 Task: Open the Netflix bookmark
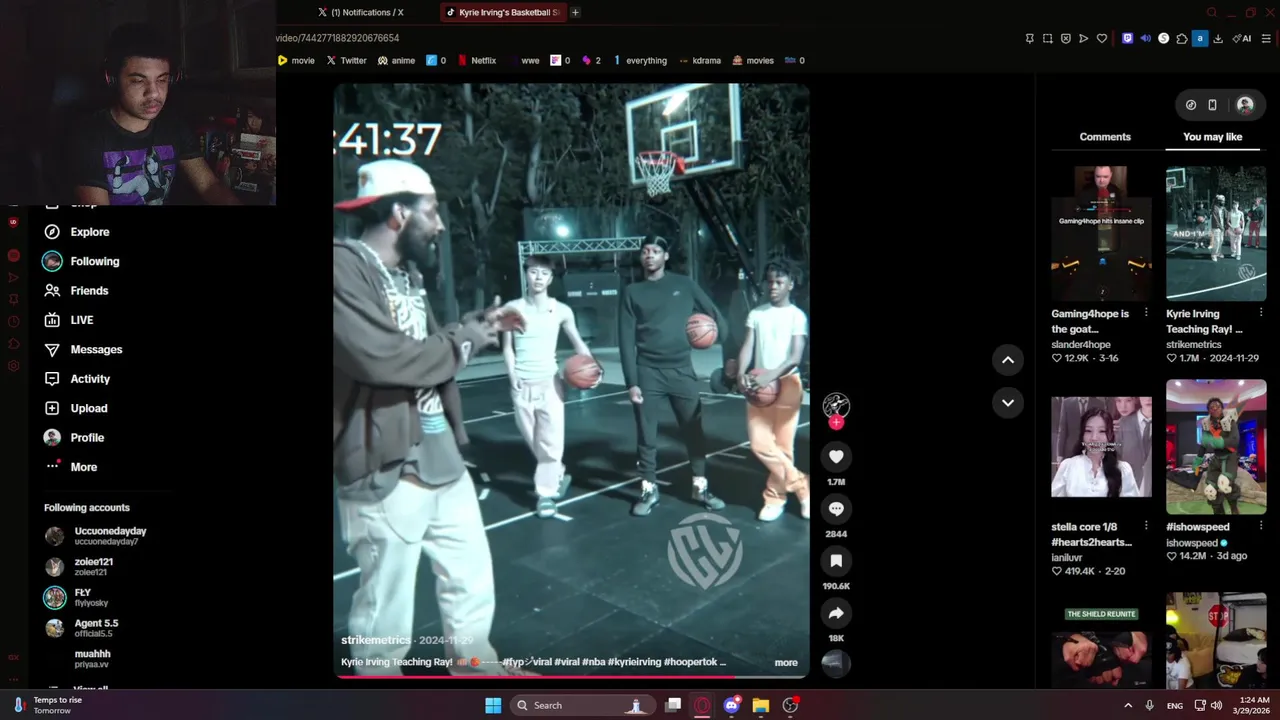coord(476,60)
